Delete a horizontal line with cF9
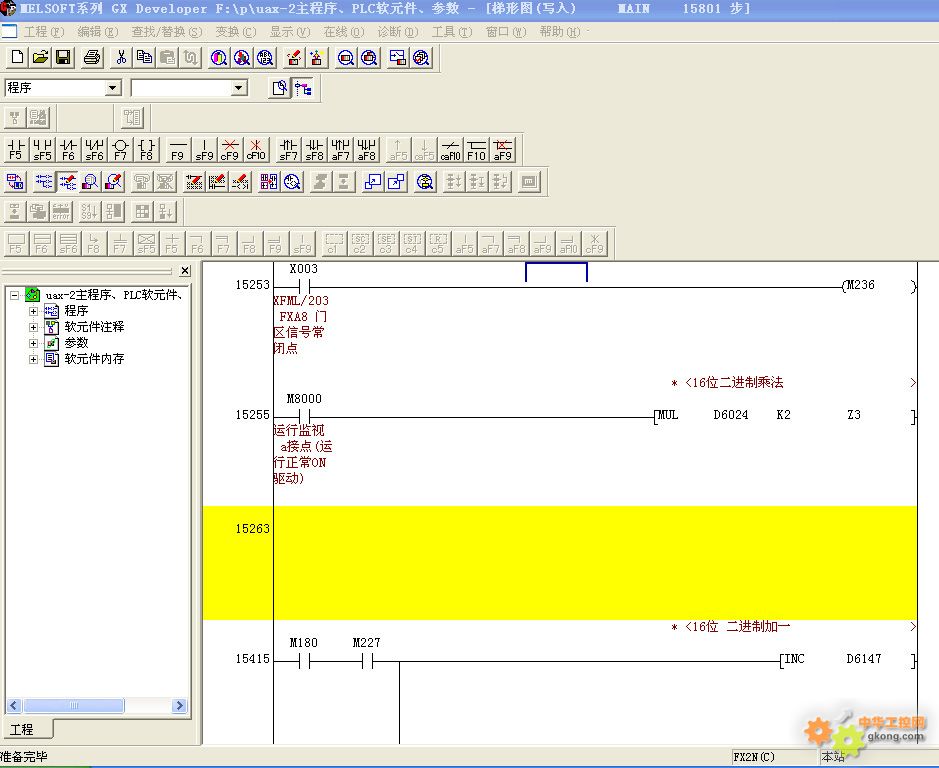939x768 pixels. [x=229, y=150]
